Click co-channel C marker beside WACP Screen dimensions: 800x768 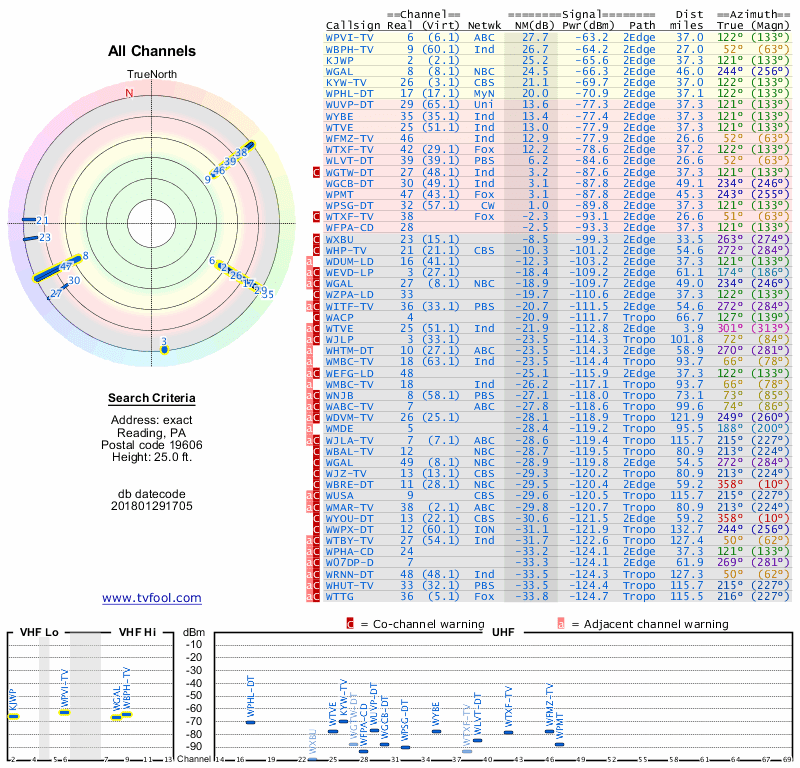316,317
